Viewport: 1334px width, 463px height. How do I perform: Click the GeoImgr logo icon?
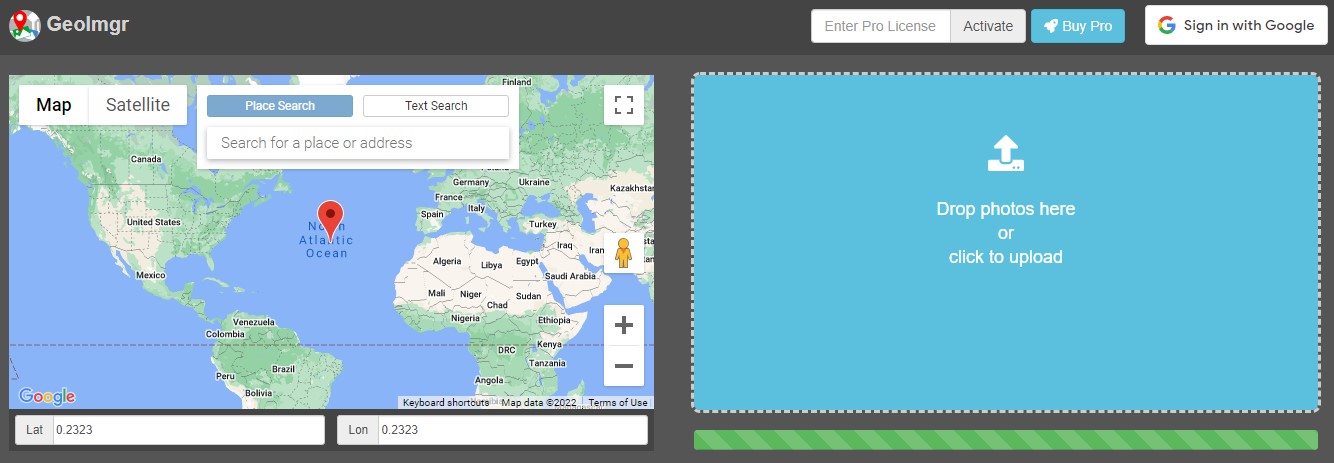[x=24, y=26]
